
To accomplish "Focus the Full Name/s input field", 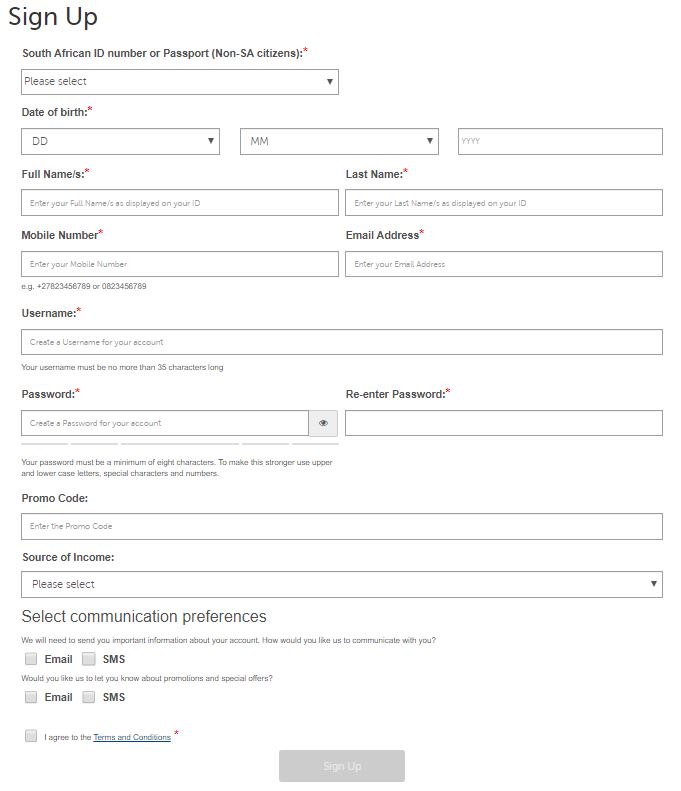I will (180, 203).
